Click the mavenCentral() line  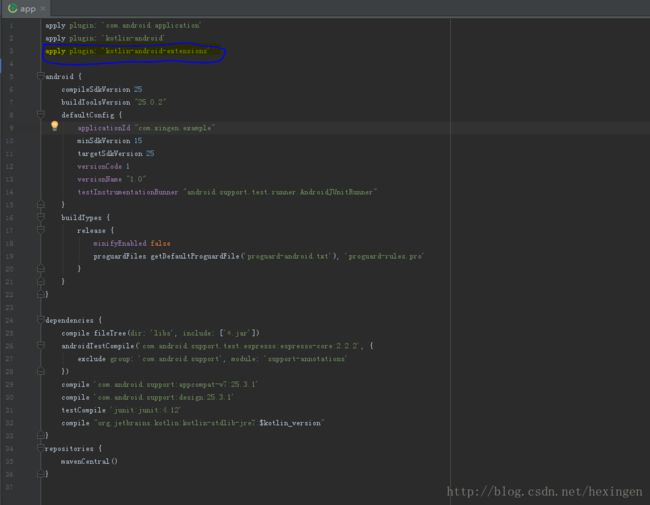tap(89, 461)
